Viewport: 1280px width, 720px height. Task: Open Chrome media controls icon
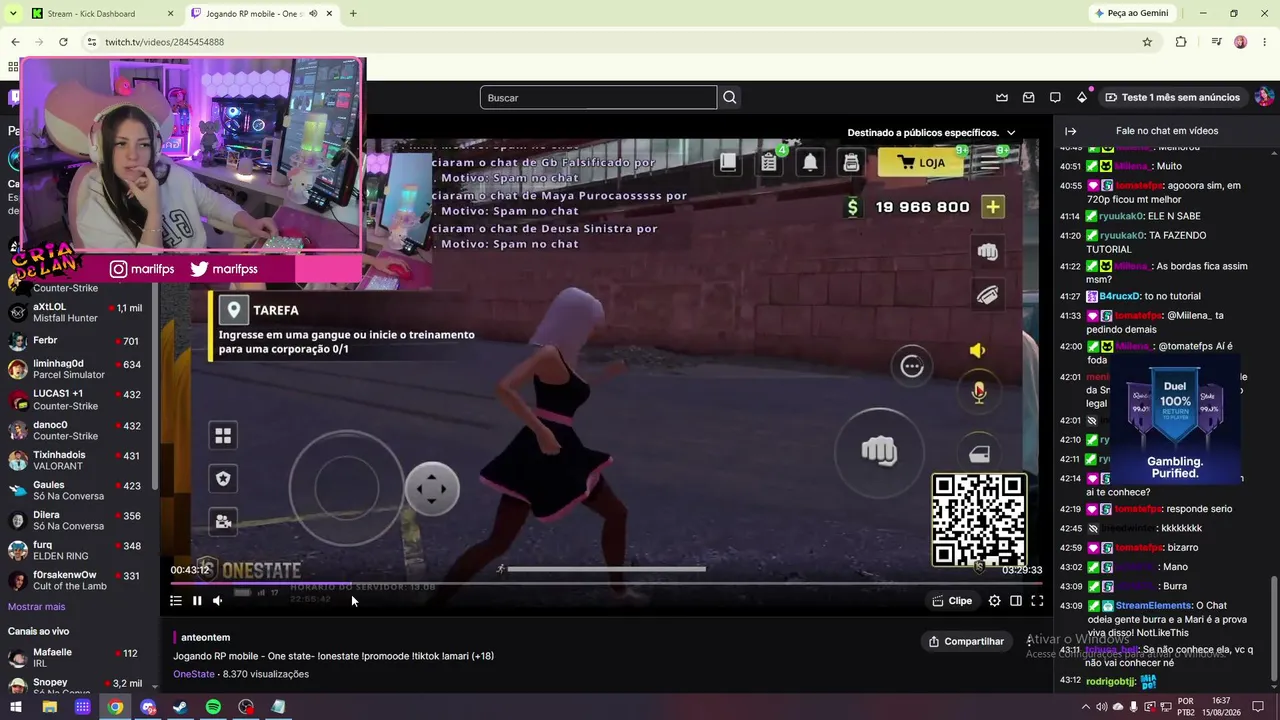point(1216,42)
